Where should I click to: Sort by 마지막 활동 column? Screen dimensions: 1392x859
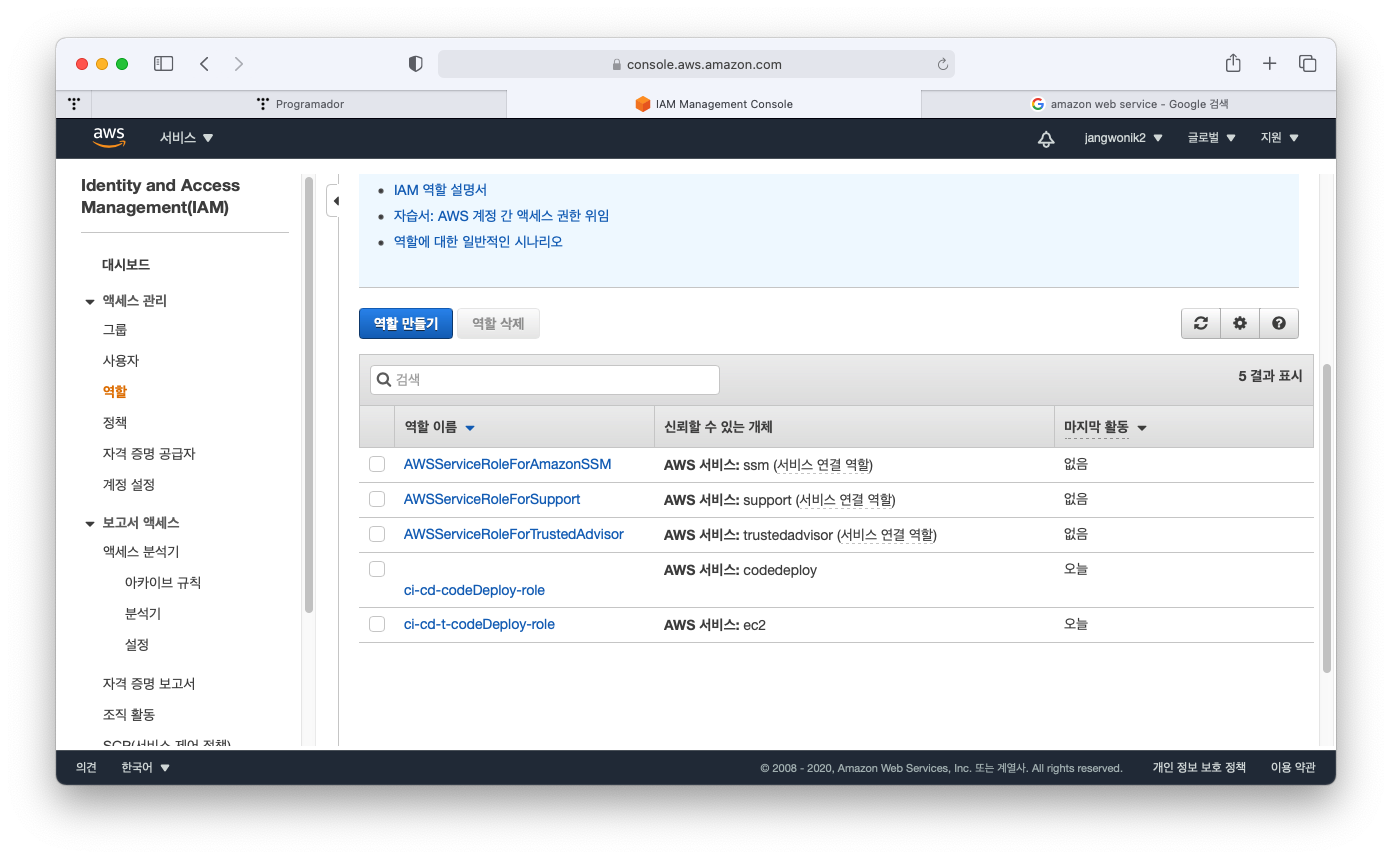(x=1105, y=427)
